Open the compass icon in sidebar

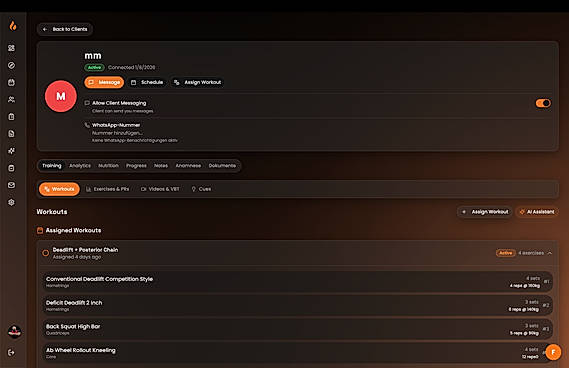12,65
